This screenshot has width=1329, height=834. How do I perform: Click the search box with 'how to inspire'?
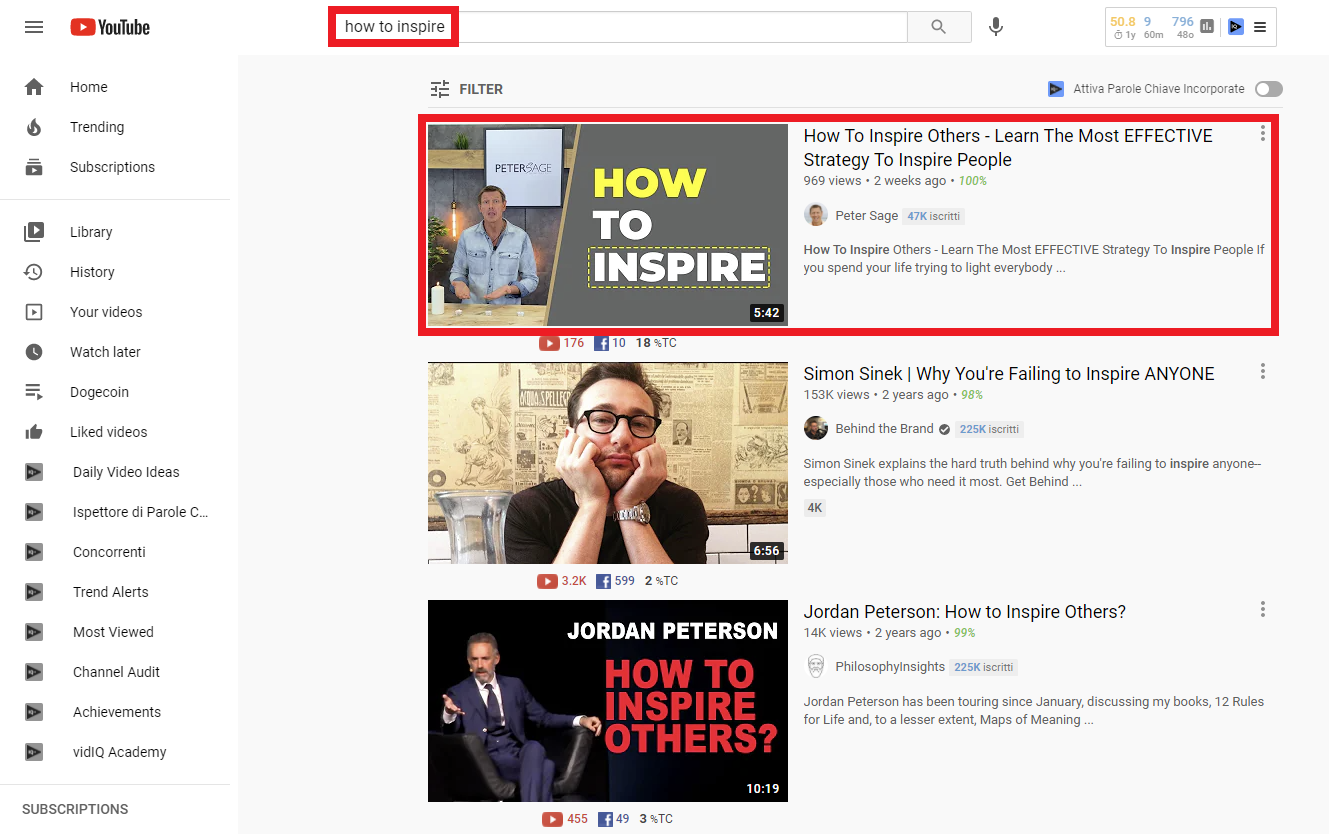click(x=618, y=27)
